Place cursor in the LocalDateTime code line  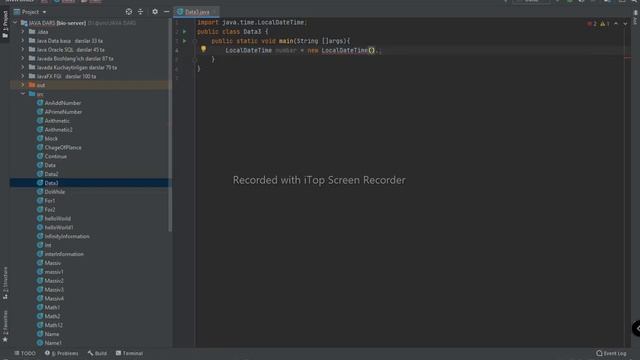(303, 50)
